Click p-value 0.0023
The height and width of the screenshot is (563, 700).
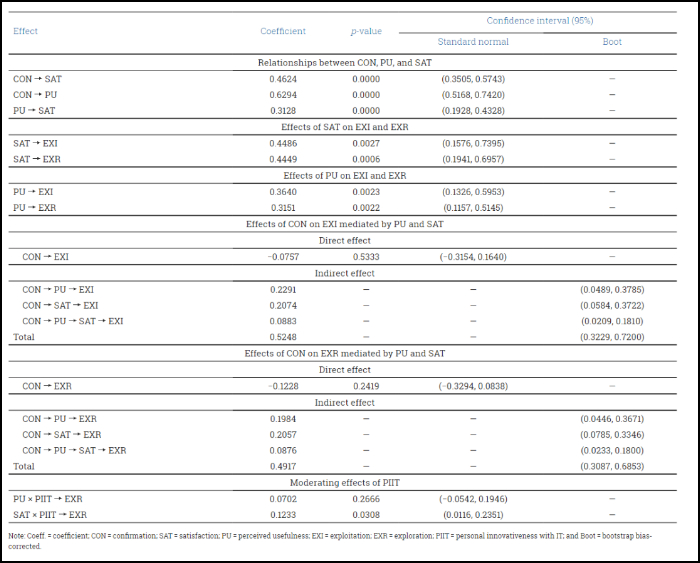(x=366, y=192)
